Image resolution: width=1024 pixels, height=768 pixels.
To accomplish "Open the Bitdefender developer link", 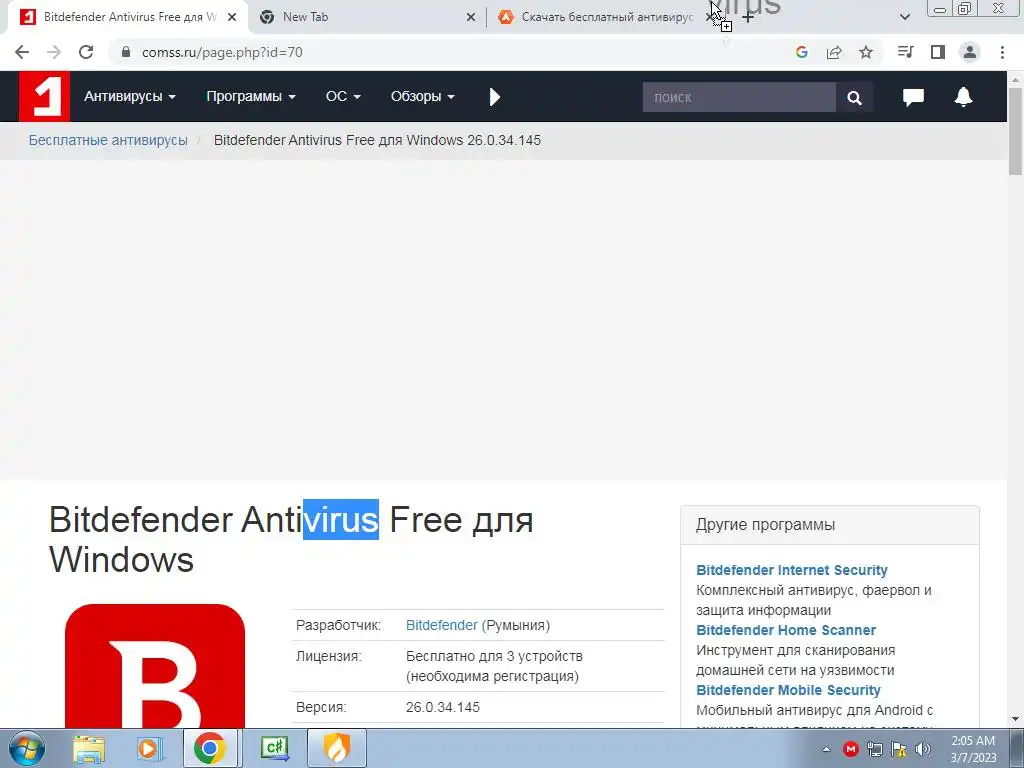I will 441,625.
